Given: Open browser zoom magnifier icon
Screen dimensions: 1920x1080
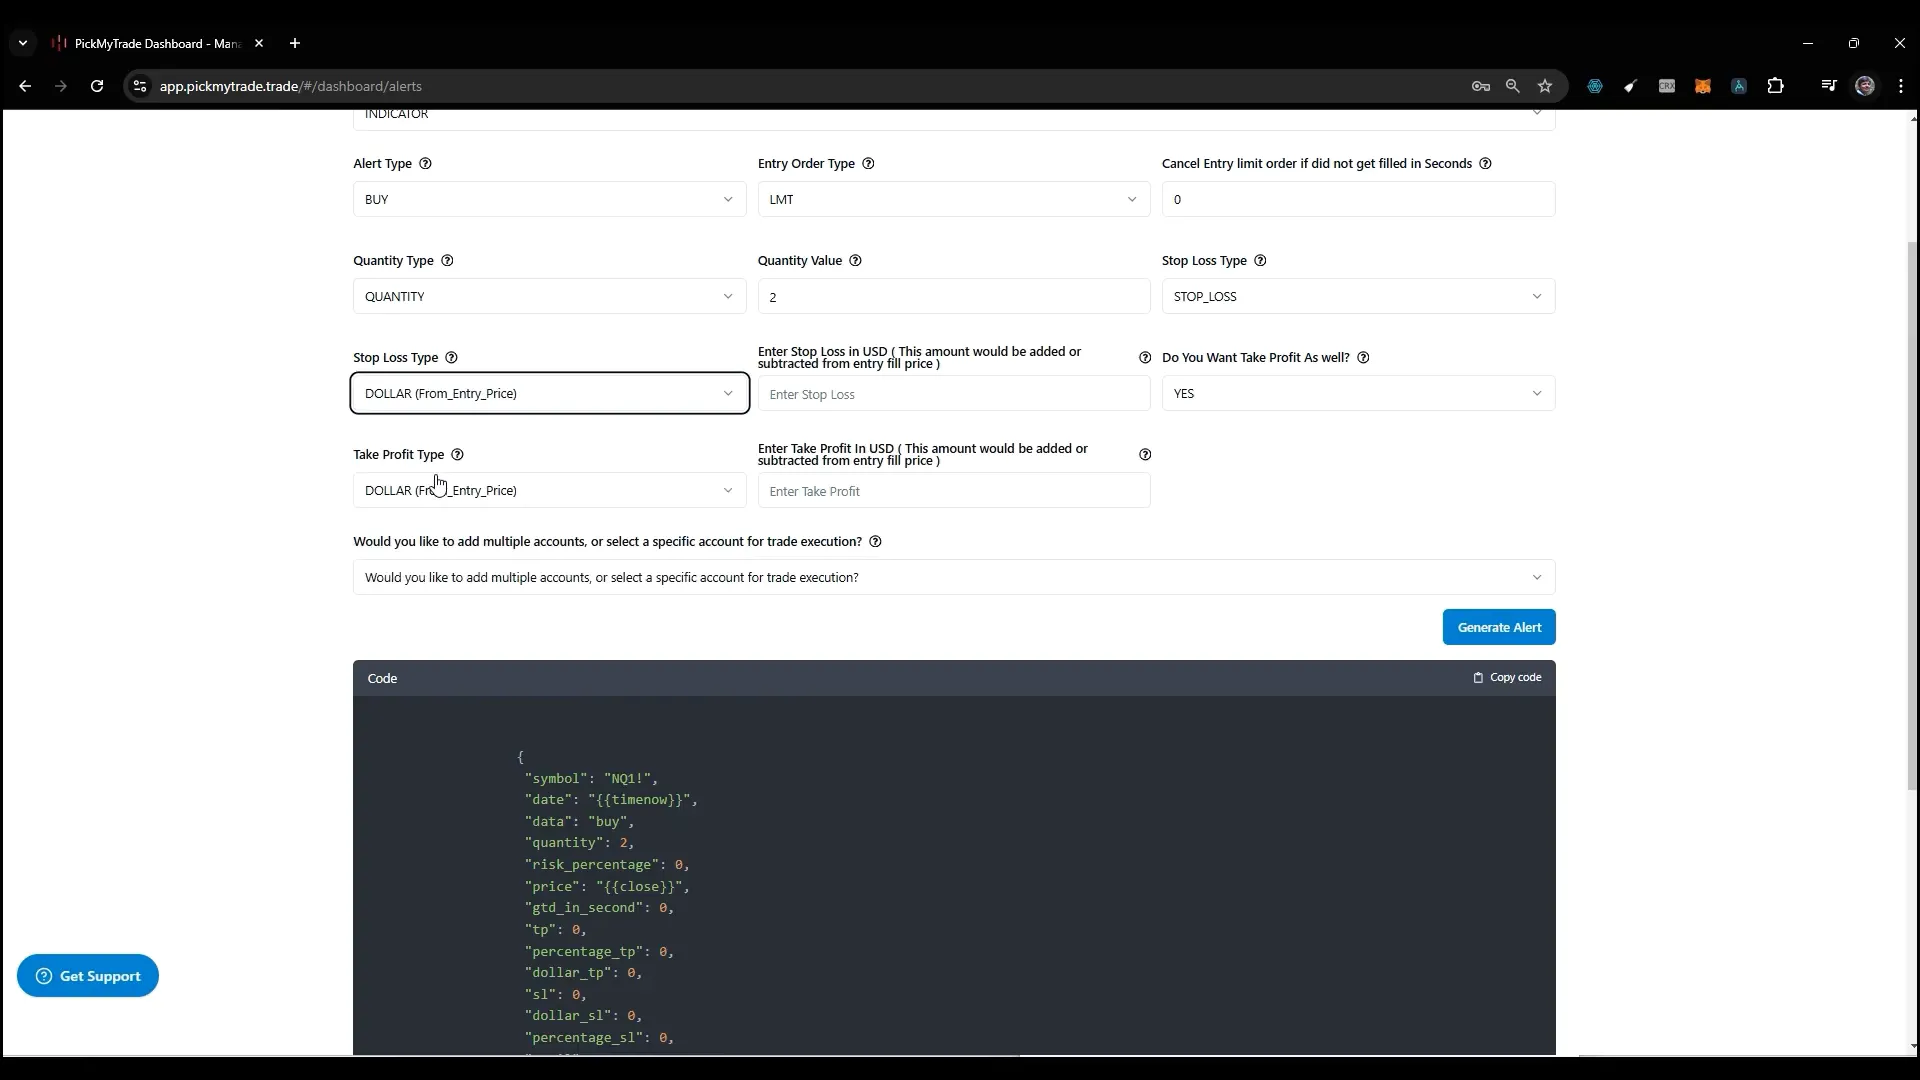Looking at the screenshot, I should (x=1513, y=86).
